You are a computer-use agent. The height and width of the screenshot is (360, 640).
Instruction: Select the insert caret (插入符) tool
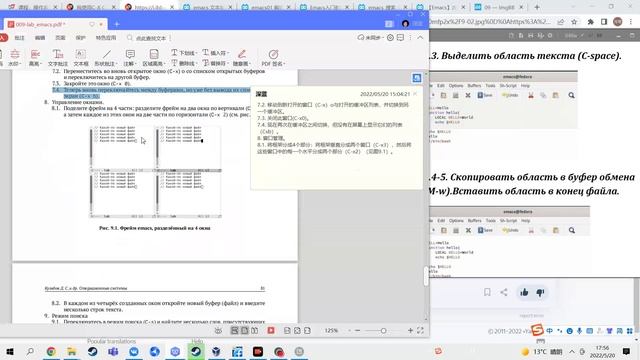pyautogui.click(x=215, y=53)
